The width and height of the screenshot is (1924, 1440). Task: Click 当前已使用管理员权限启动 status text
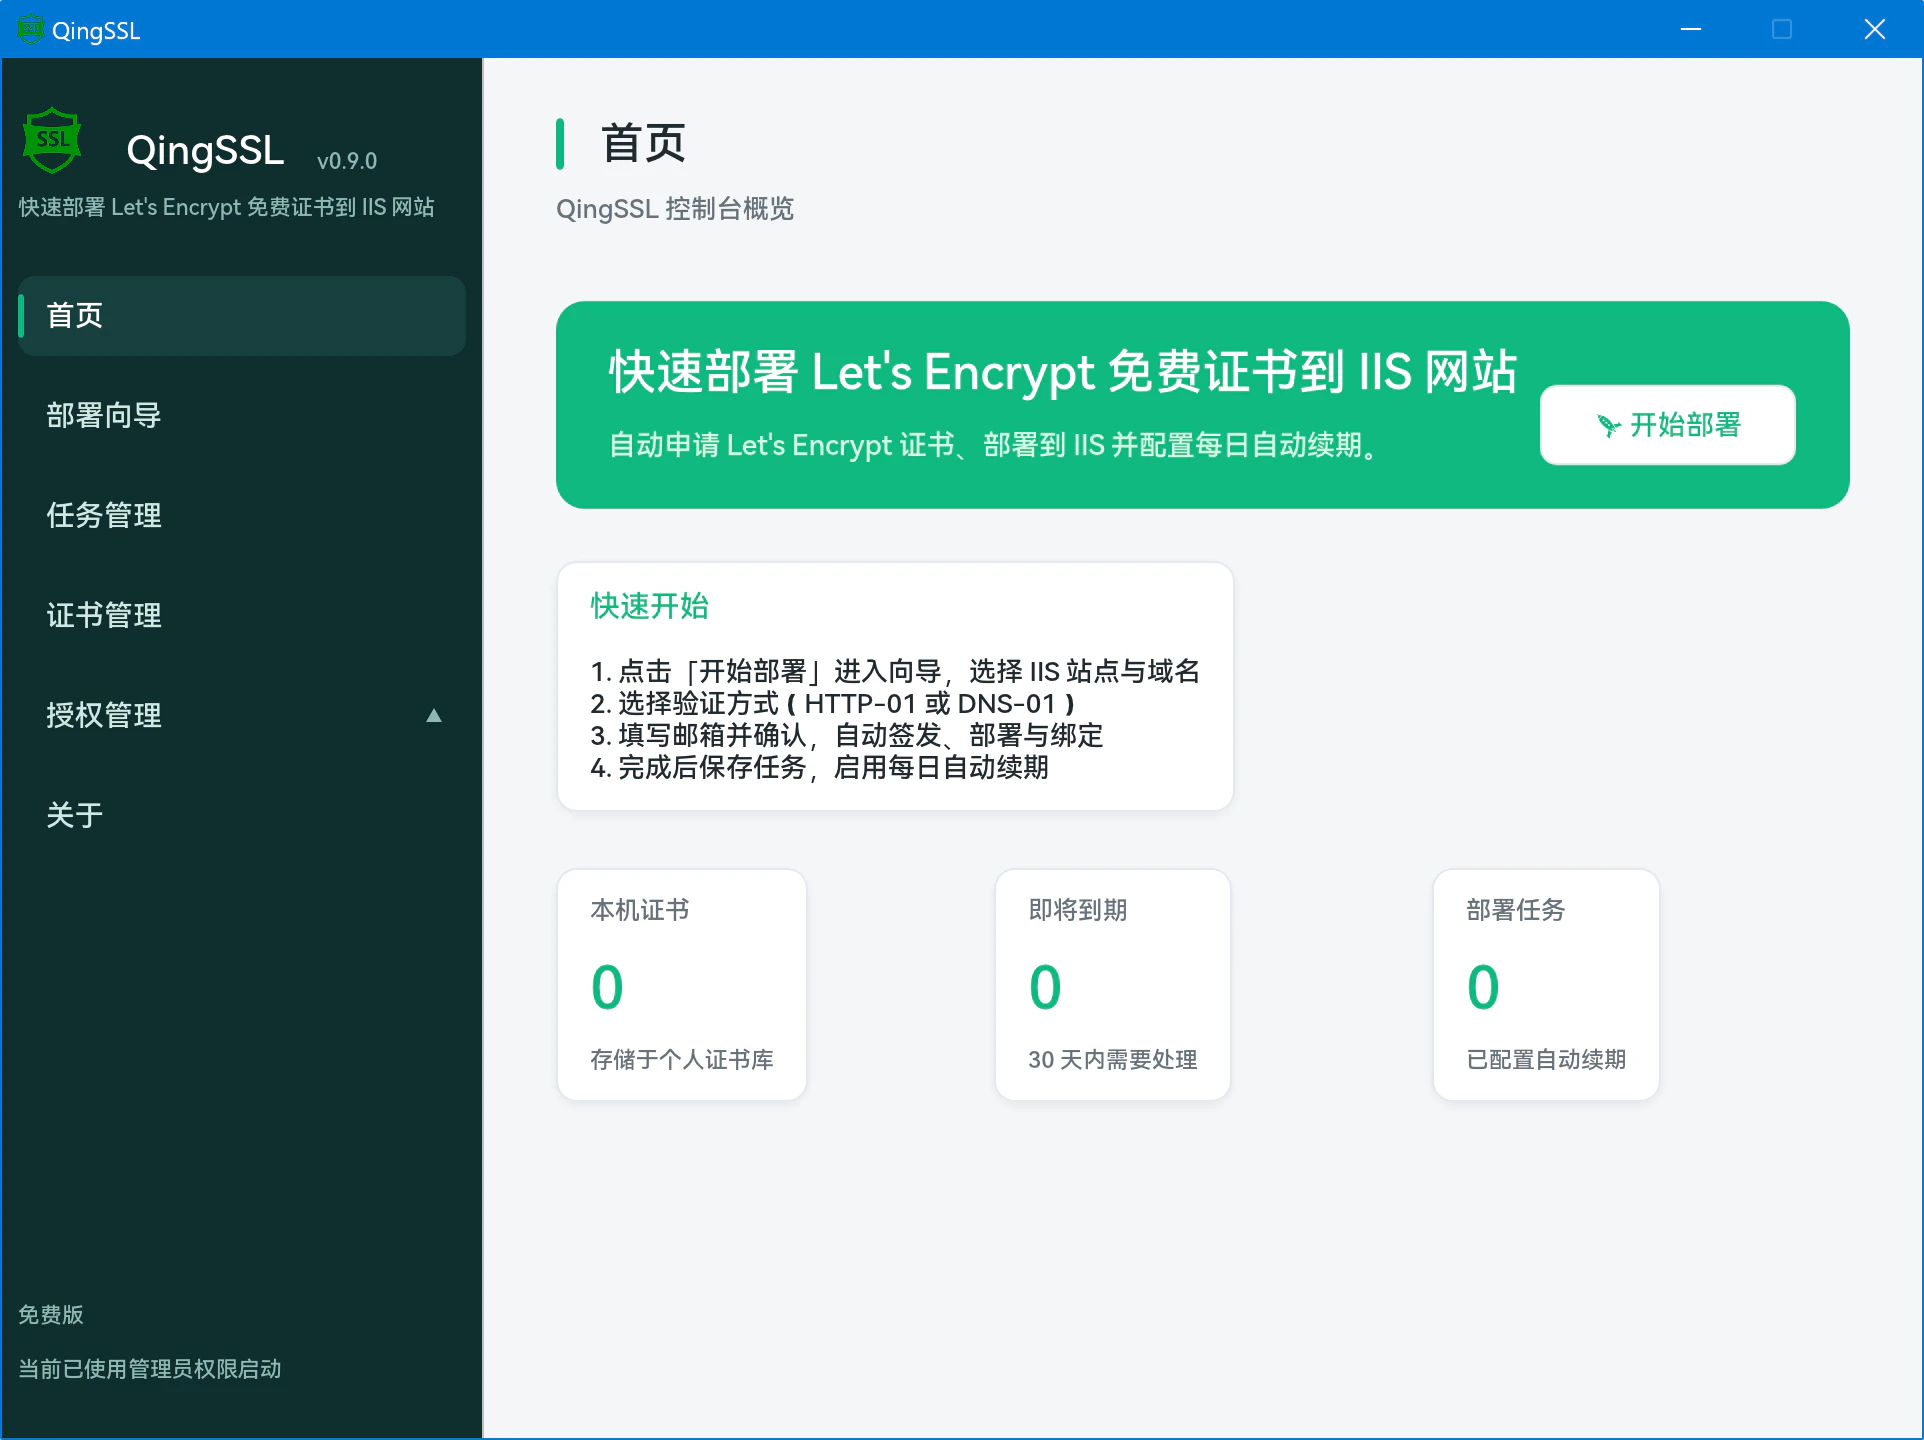point(150,1369)
